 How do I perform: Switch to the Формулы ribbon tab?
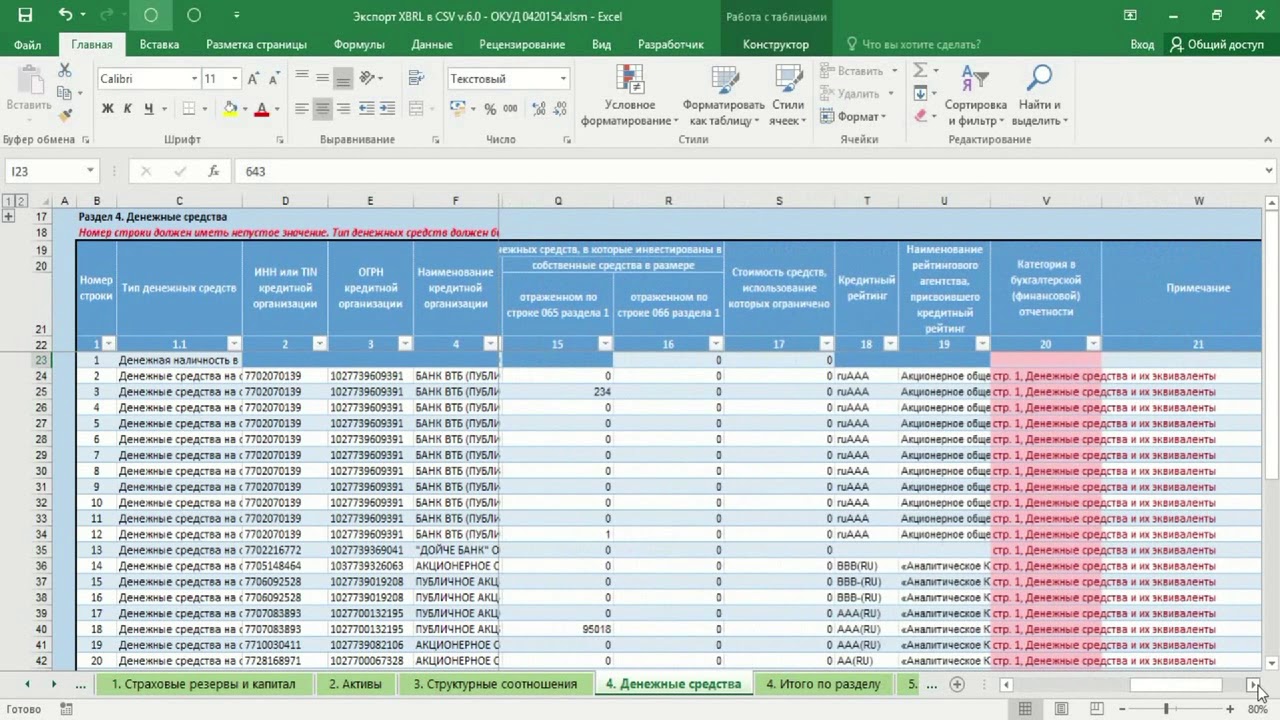tap(359, 45)
